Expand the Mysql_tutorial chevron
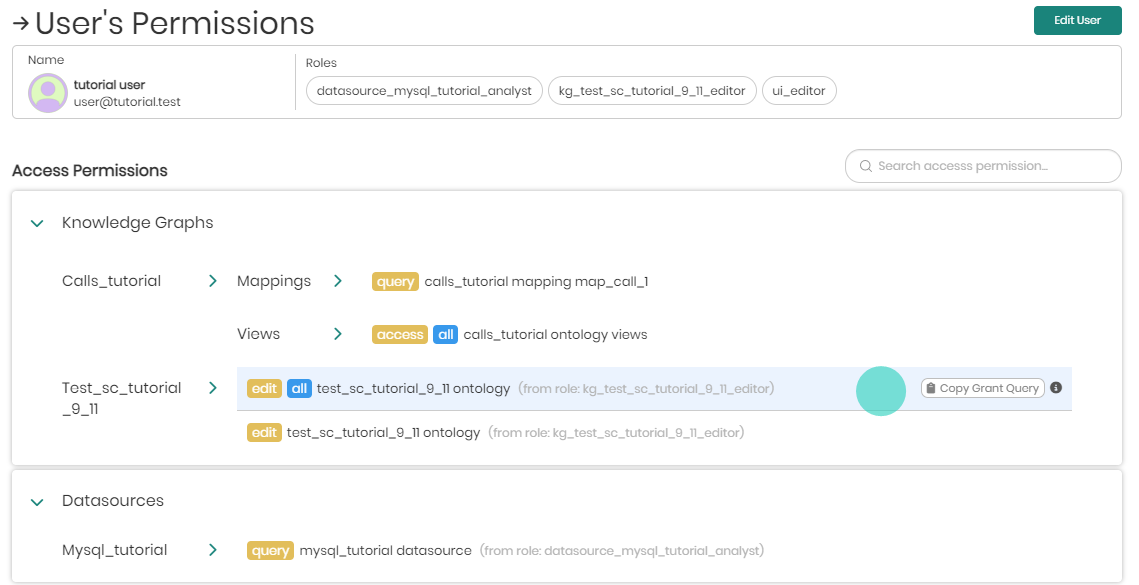 [x=213, y=550]
